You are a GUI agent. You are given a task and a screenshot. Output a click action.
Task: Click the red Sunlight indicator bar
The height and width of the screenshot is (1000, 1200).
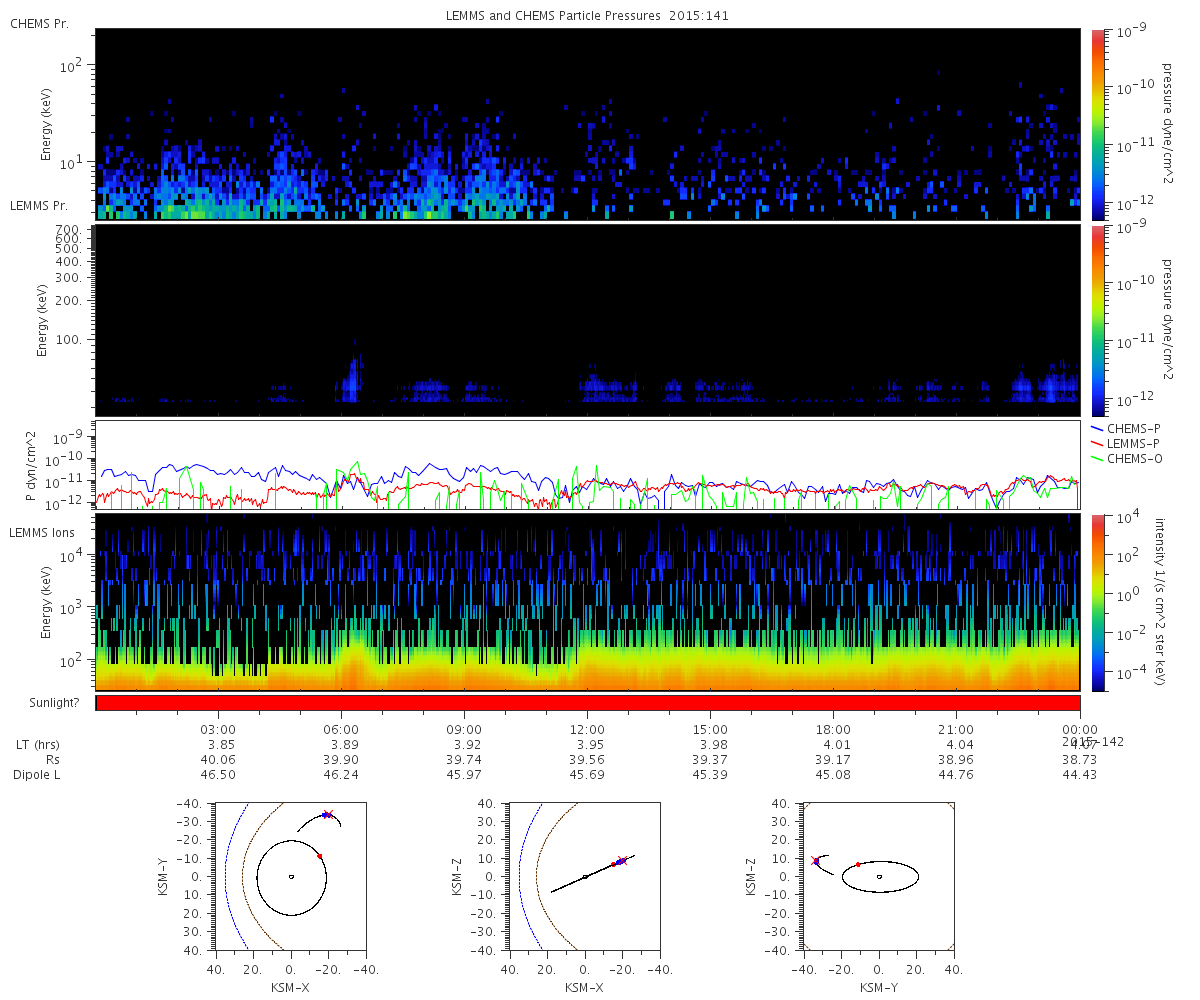click(x=588, y=703)
